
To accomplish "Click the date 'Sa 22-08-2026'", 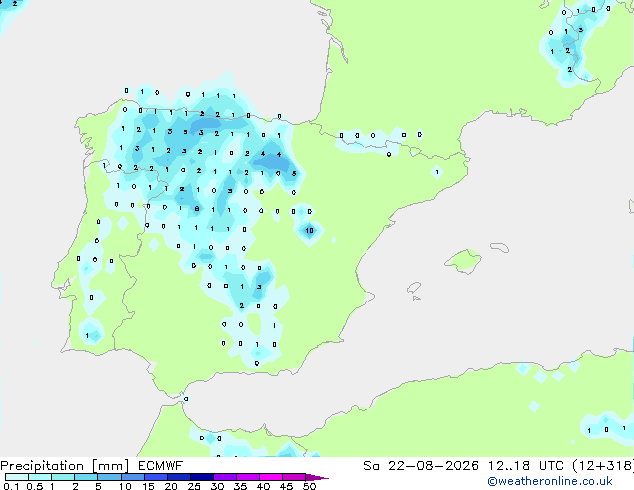I will [x=421, y=466].
